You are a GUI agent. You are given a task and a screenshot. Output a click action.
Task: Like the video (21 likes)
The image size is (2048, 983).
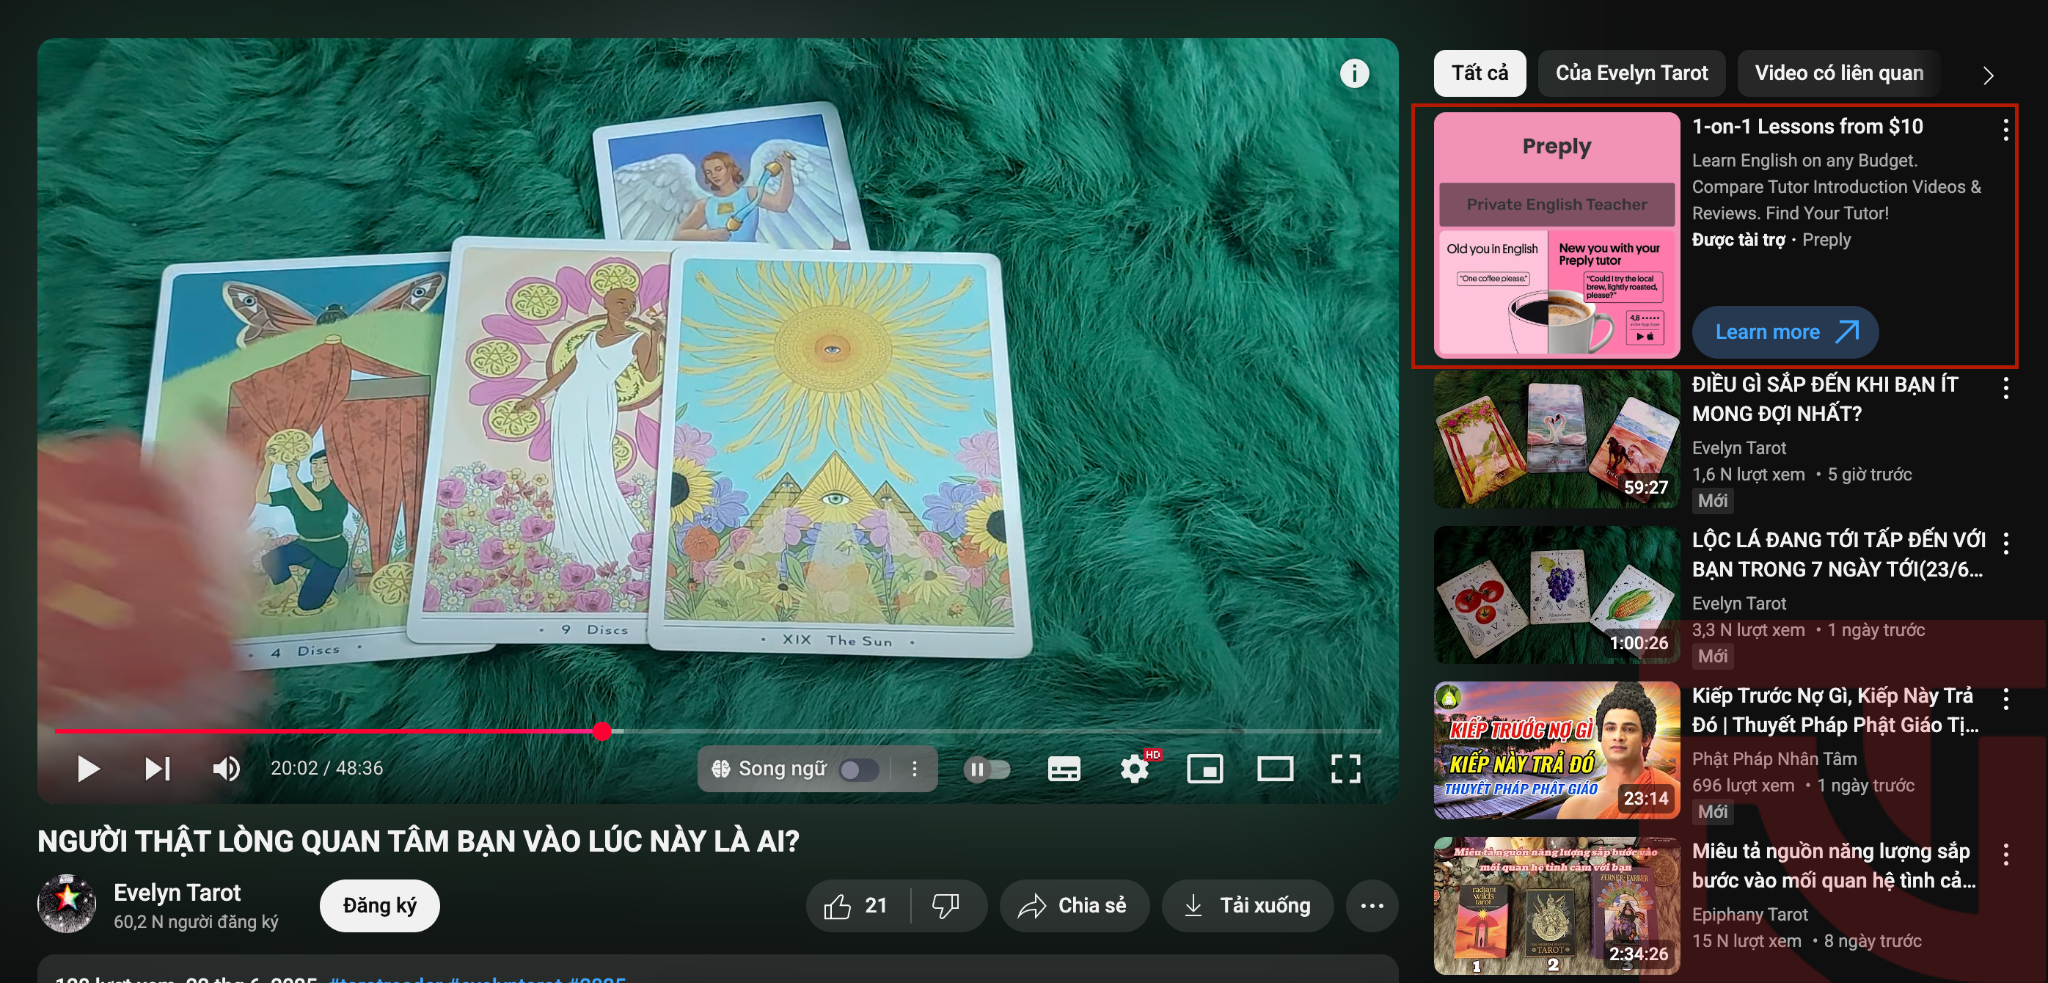(858, 906)
